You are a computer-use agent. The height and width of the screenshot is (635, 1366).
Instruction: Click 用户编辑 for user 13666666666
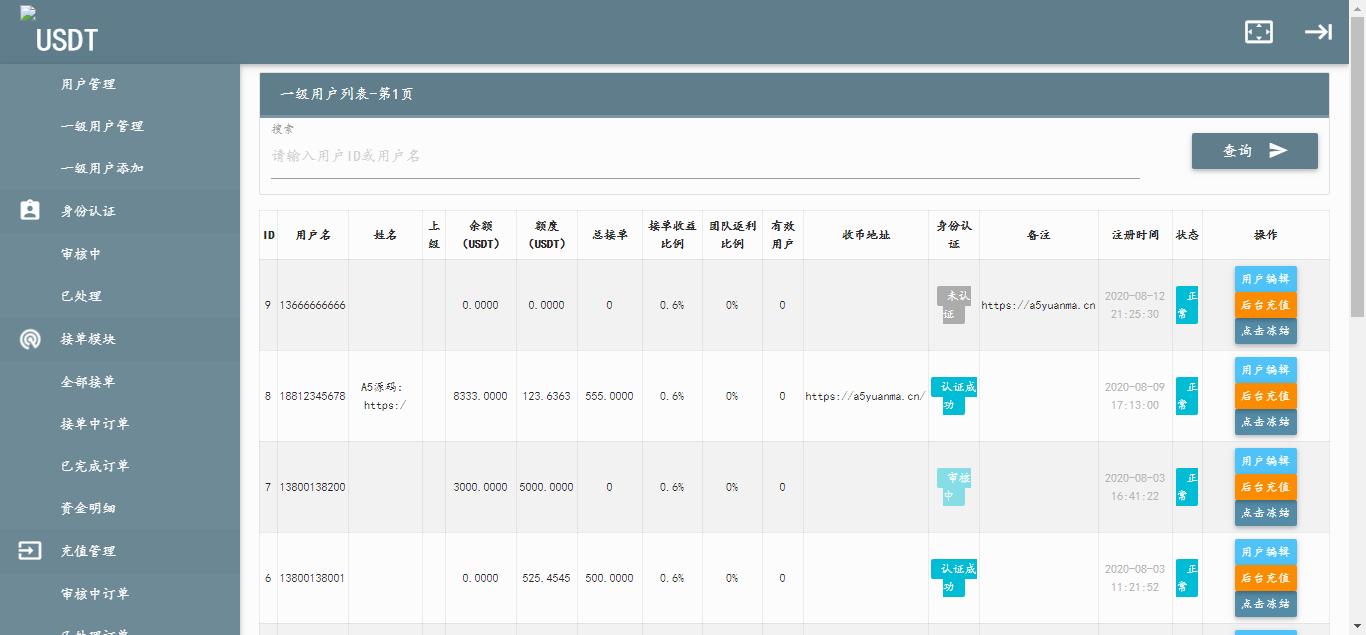click(x=1265, y=279)
